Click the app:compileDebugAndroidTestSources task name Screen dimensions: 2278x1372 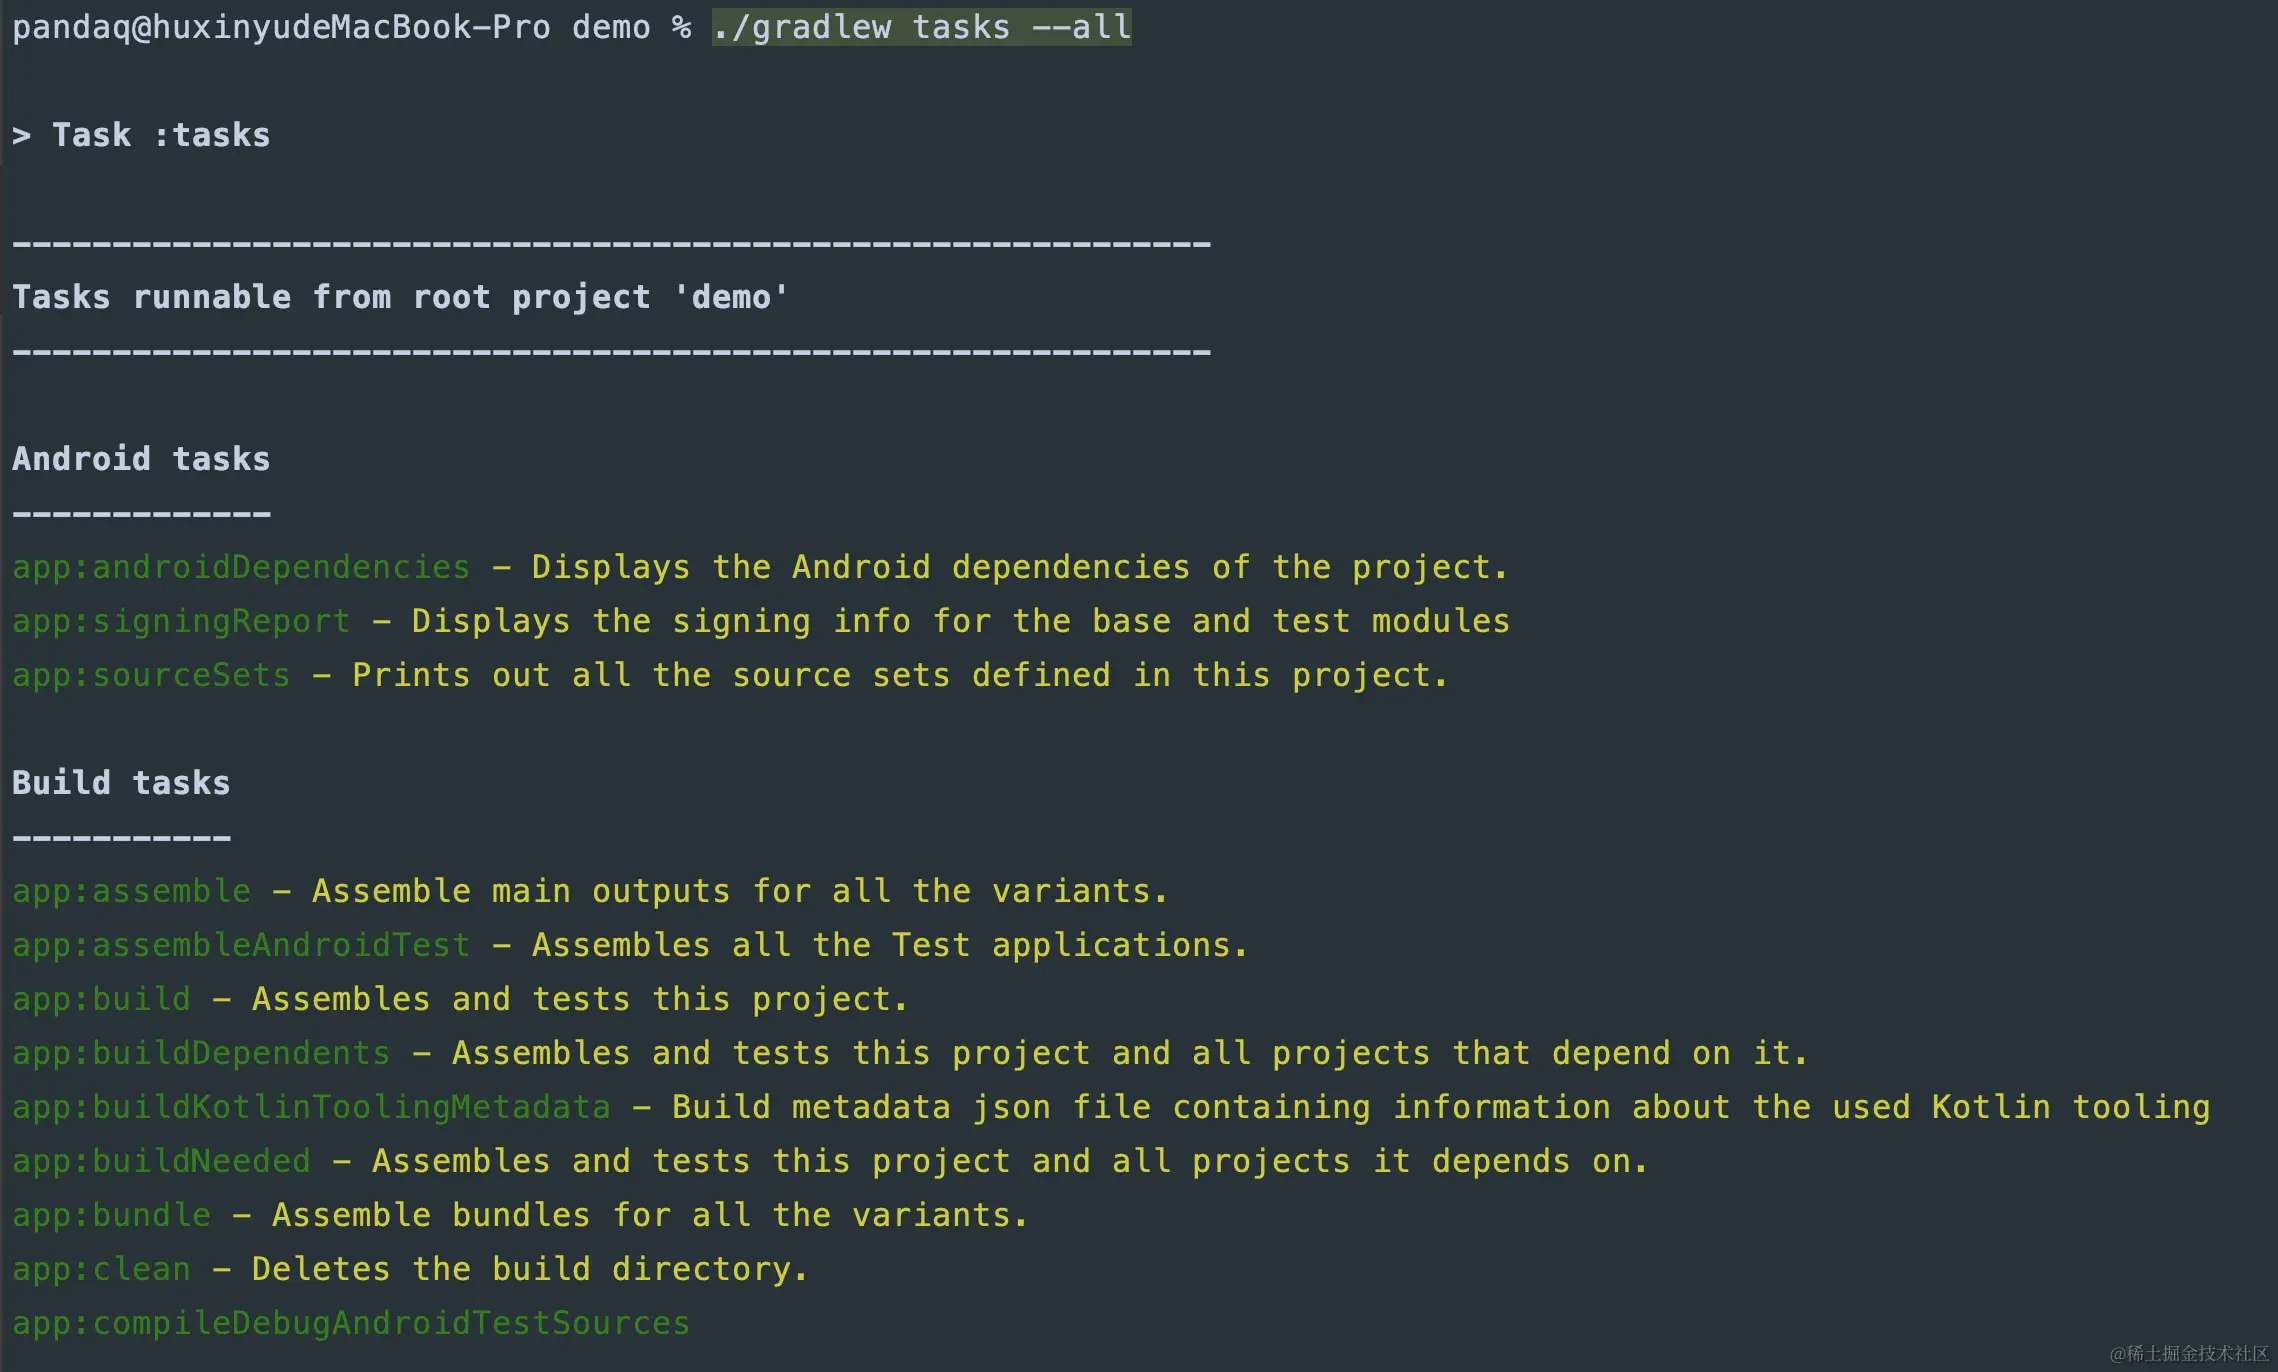(351, 1323)
